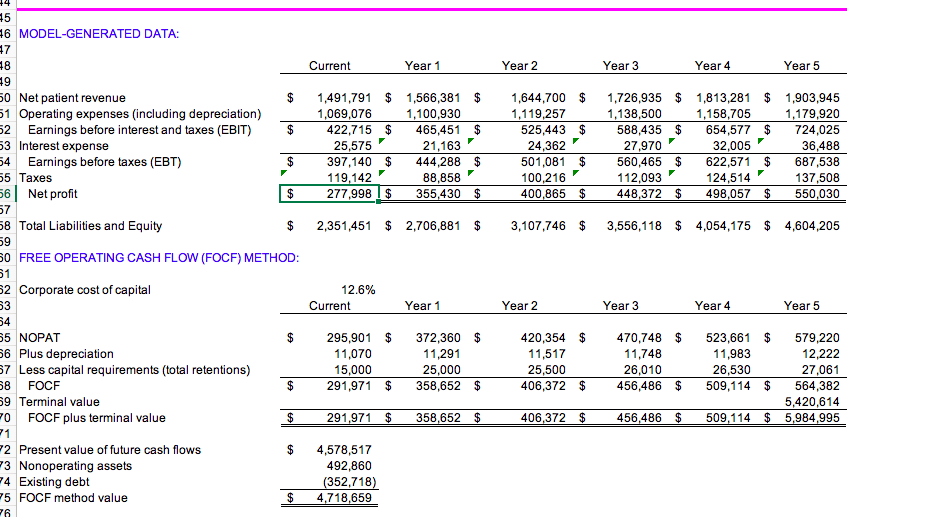945x517 pixels.
Task: Select Current net profit cell 277,998
Action: (329, 193)
